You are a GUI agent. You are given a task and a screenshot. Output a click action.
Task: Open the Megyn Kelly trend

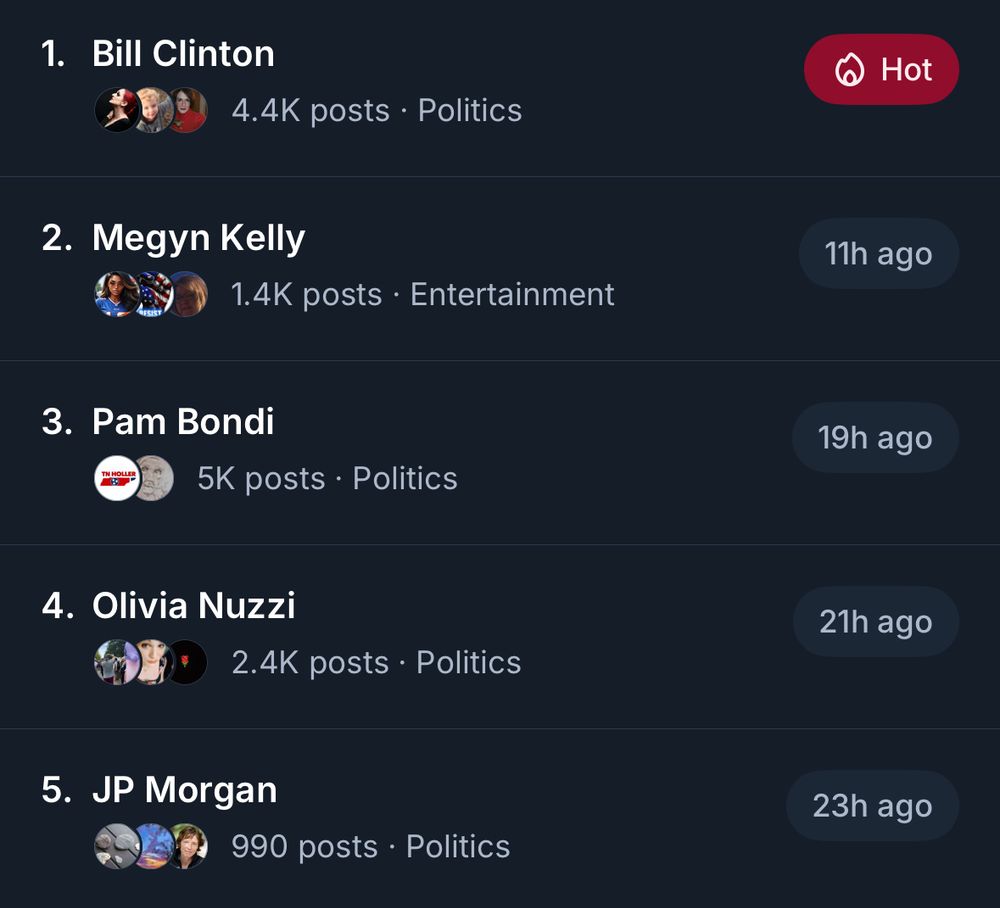point(198,238)
